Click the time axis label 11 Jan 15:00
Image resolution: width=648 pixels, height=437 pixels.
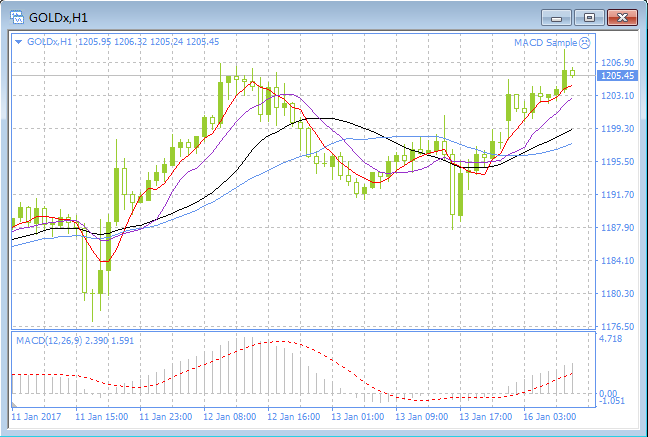pos(101,416)
